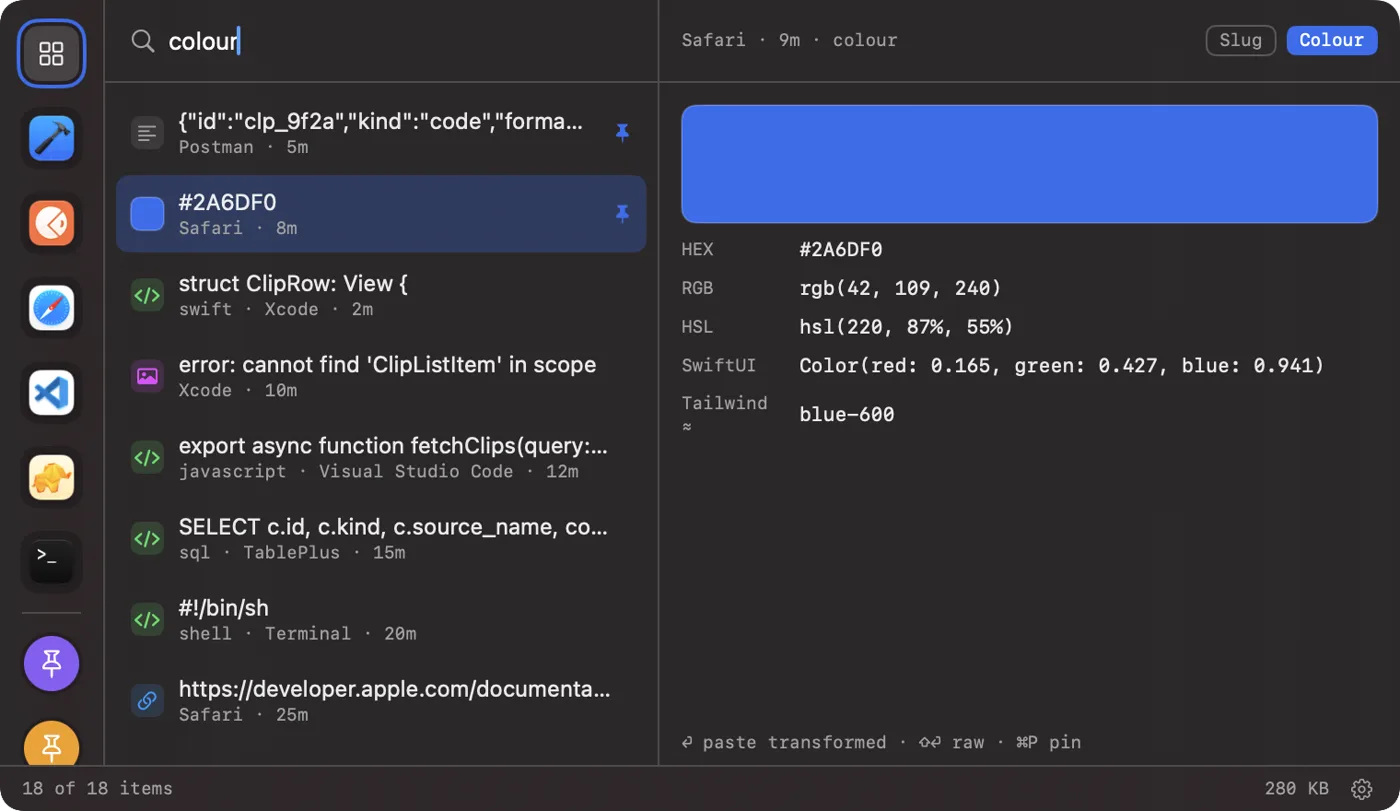The image size is (1400, 811).
Task: Switch to the Slug transform
Action: 1241,40
